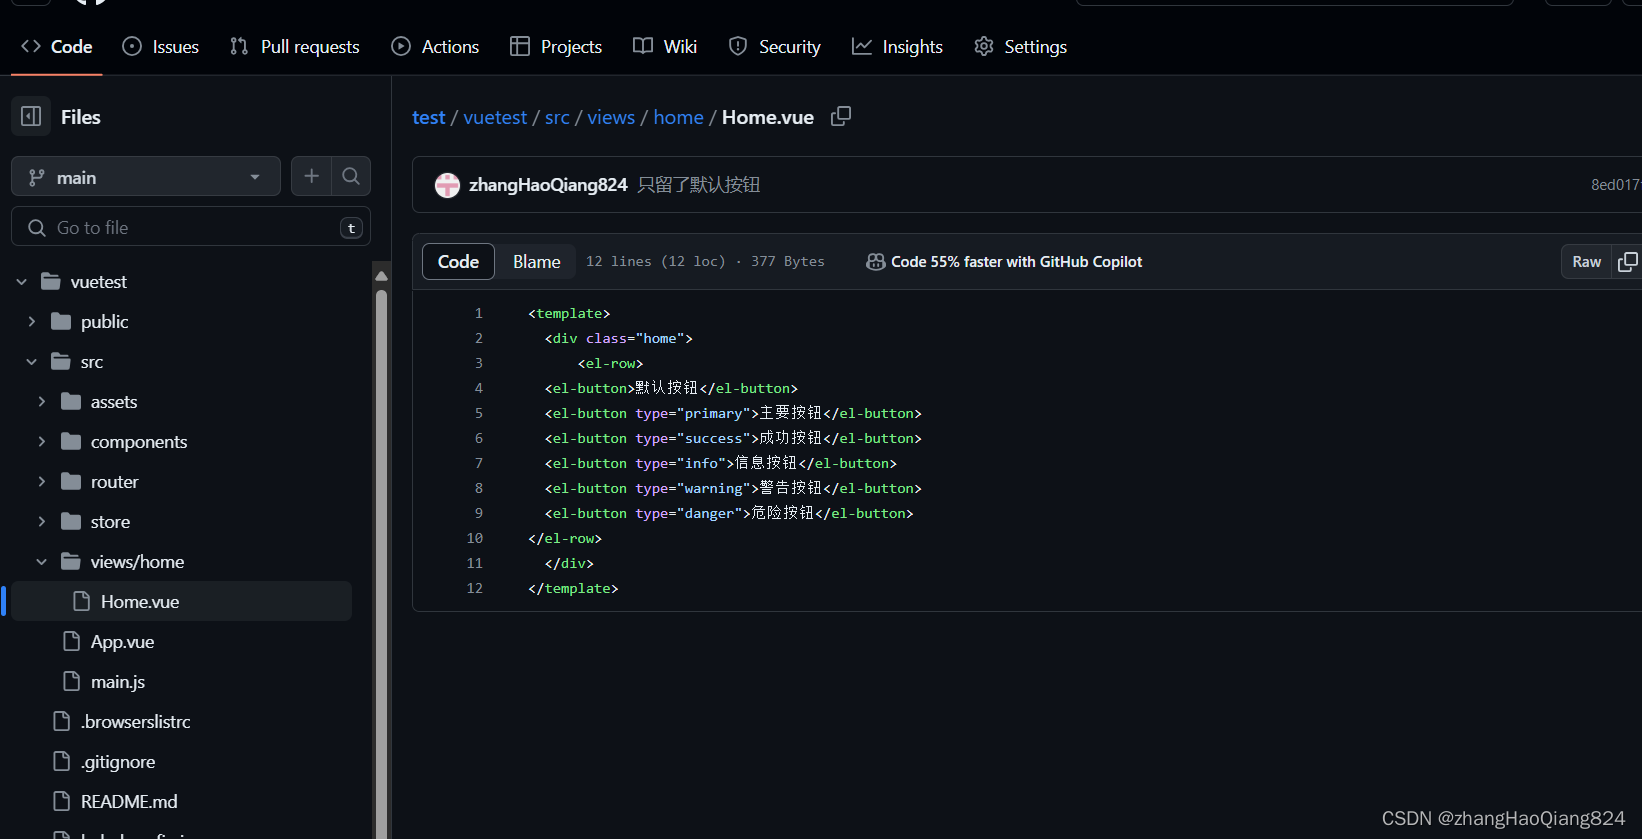
Task: Click the vuetest folder icon
Action: coord(51,281)
